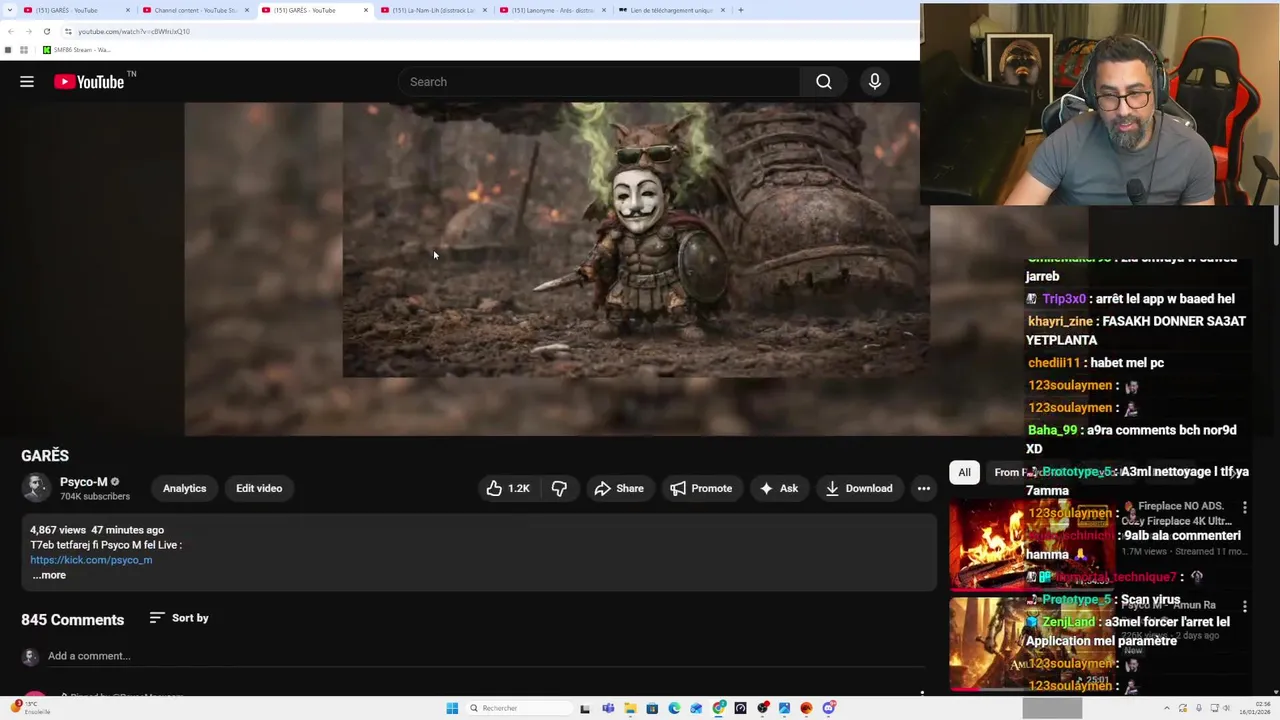1280x720 pixels.
Task: Open the Windows Start menu
Action: coord(452,708)
